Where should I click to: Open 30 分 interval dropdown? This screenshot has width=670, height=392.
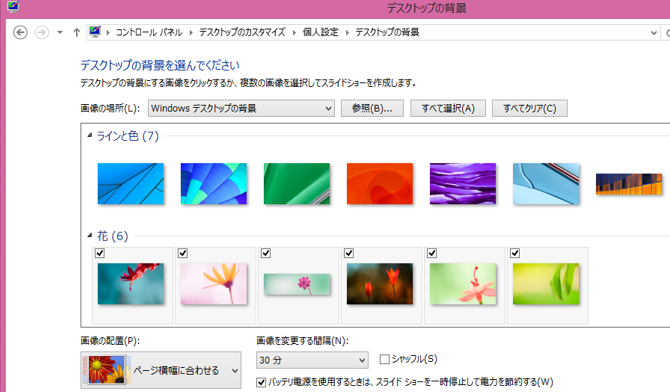pyautogui.click(x=312, y=360)
